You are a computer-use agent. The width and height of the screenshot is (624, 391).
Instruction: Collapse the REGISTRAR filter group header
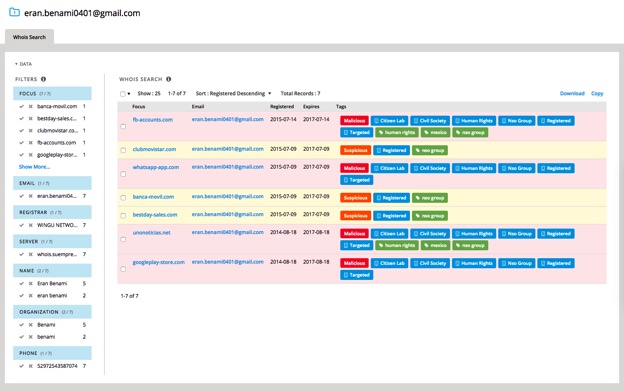tap(52, 212)
